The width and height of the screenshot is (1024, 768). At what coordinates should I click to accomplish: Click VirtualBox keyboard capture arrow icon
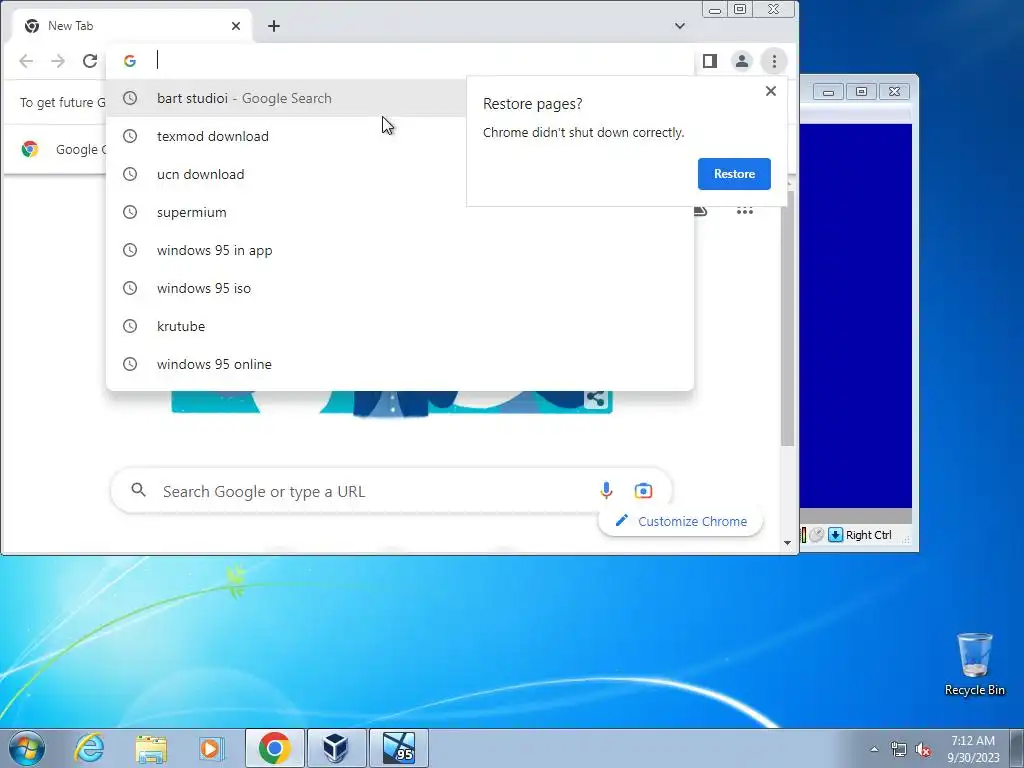pos(835,535)
